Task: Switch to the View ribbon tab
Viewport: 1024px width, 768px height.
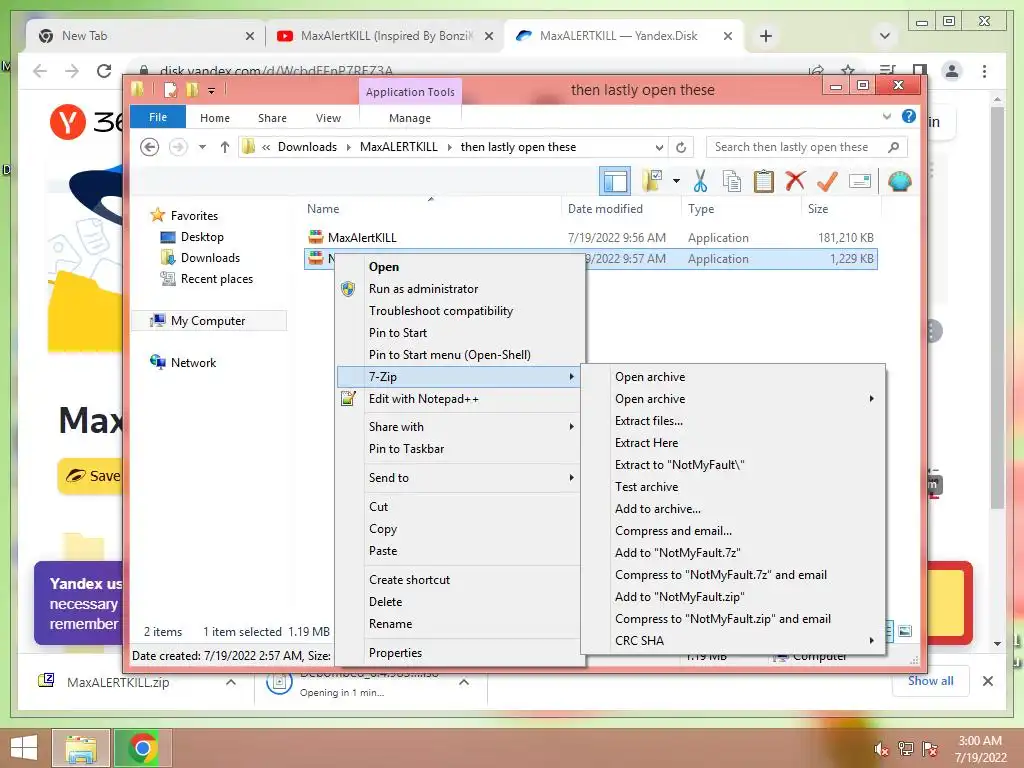Action: pos(328,118)
